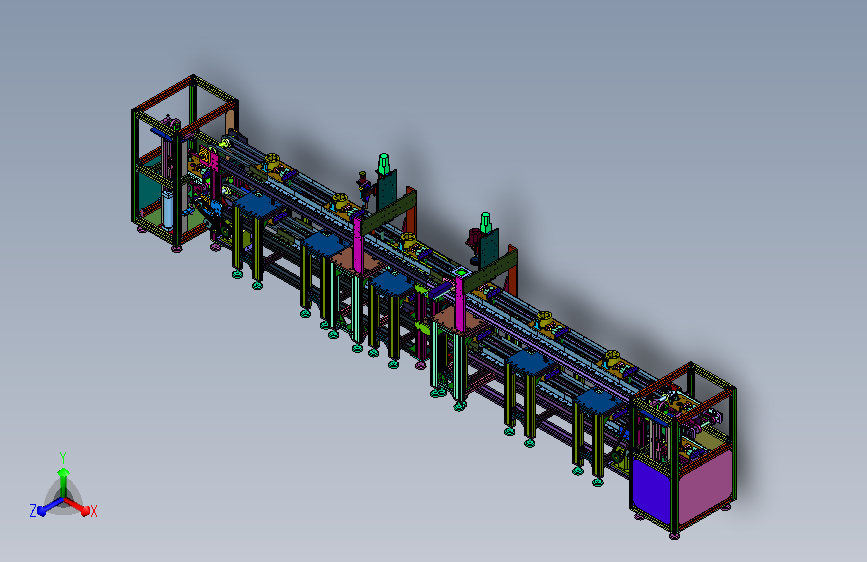Select the pink side panel on right enclosure
Viewport: 867px width, 562px height.
coord(706,485)
